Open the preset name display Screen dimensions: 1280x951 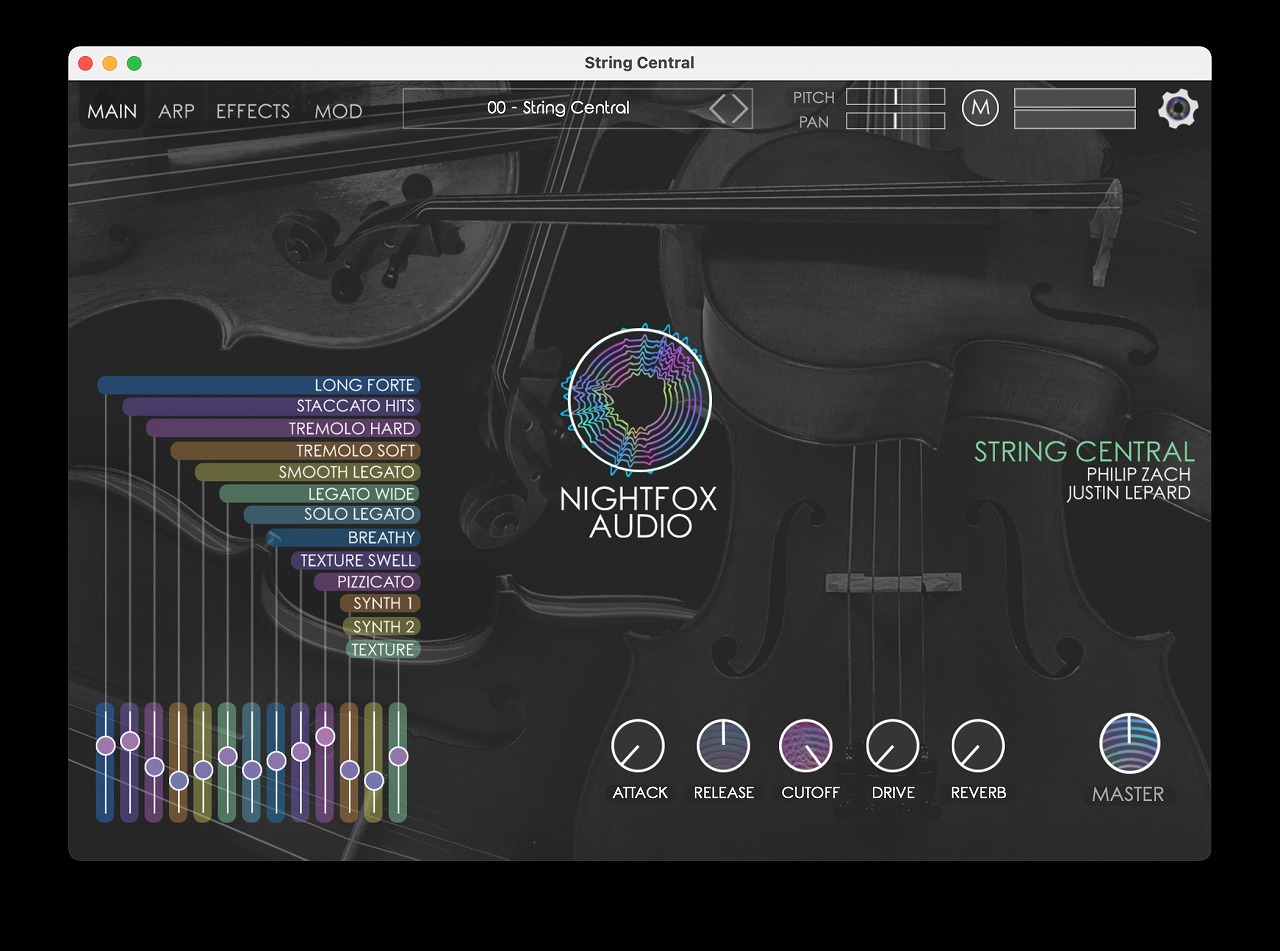tap(558, 108)
